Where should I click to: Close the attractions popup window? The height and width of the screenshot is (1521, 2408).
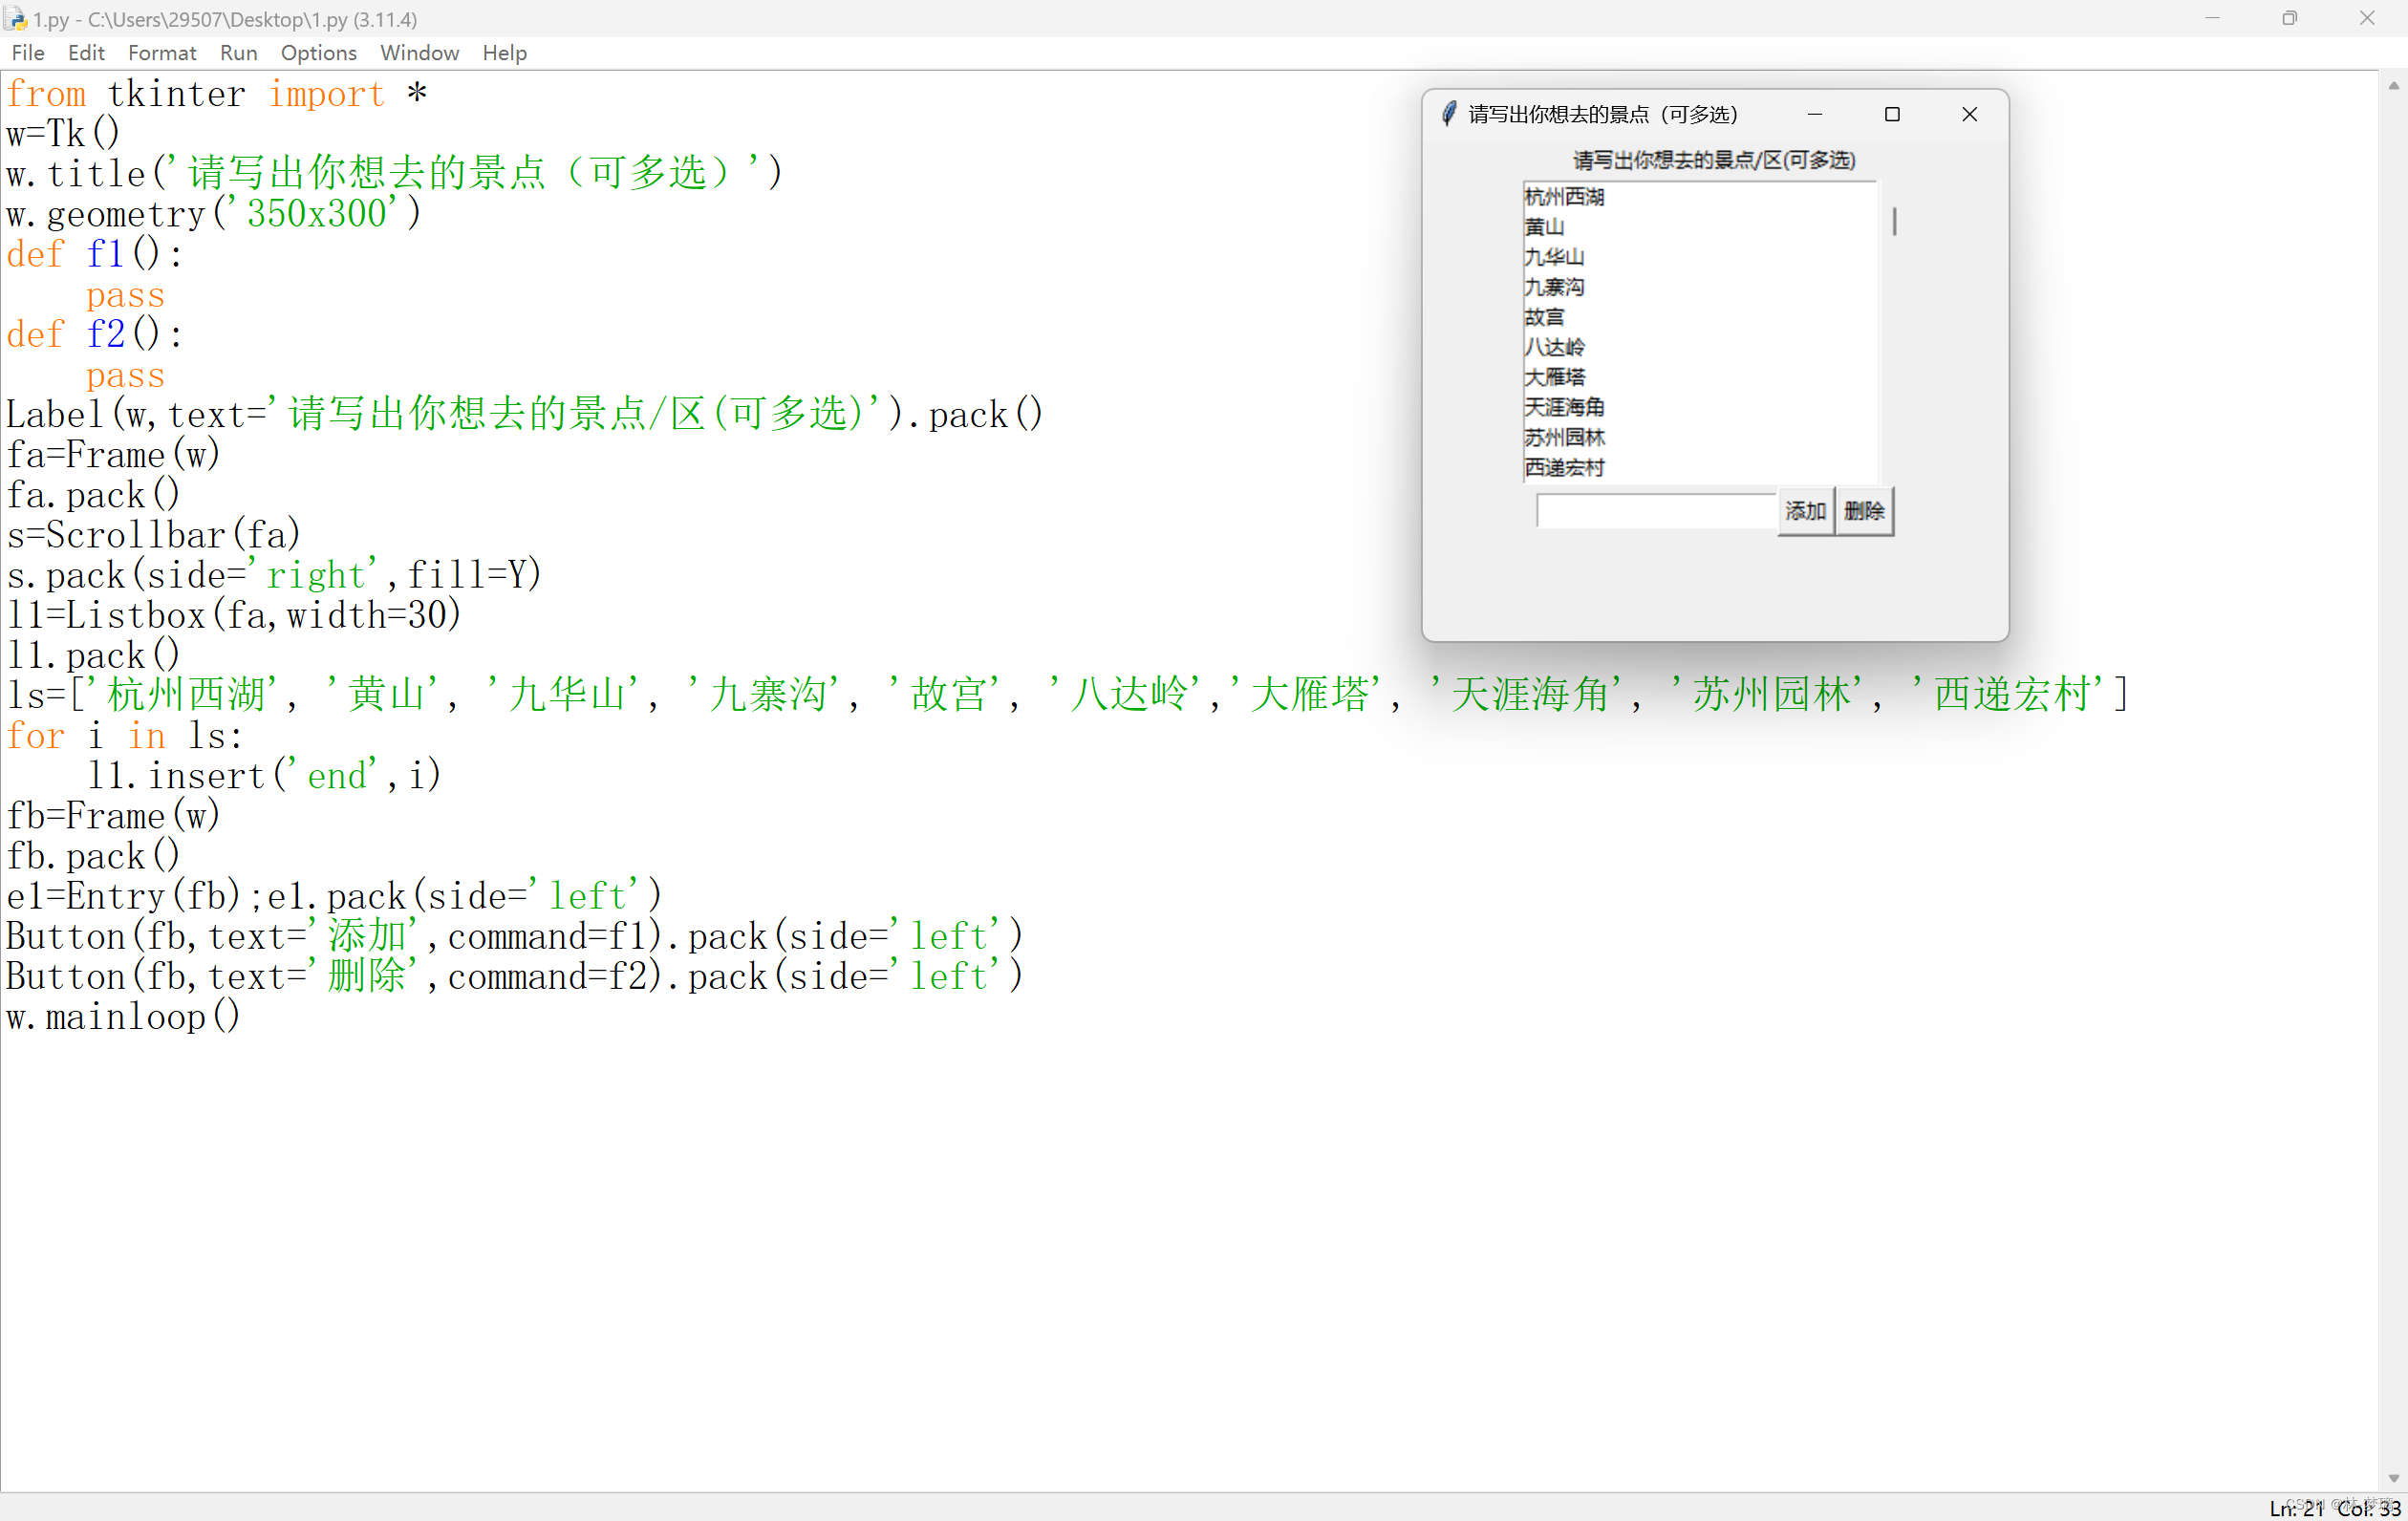[1968, 114]
